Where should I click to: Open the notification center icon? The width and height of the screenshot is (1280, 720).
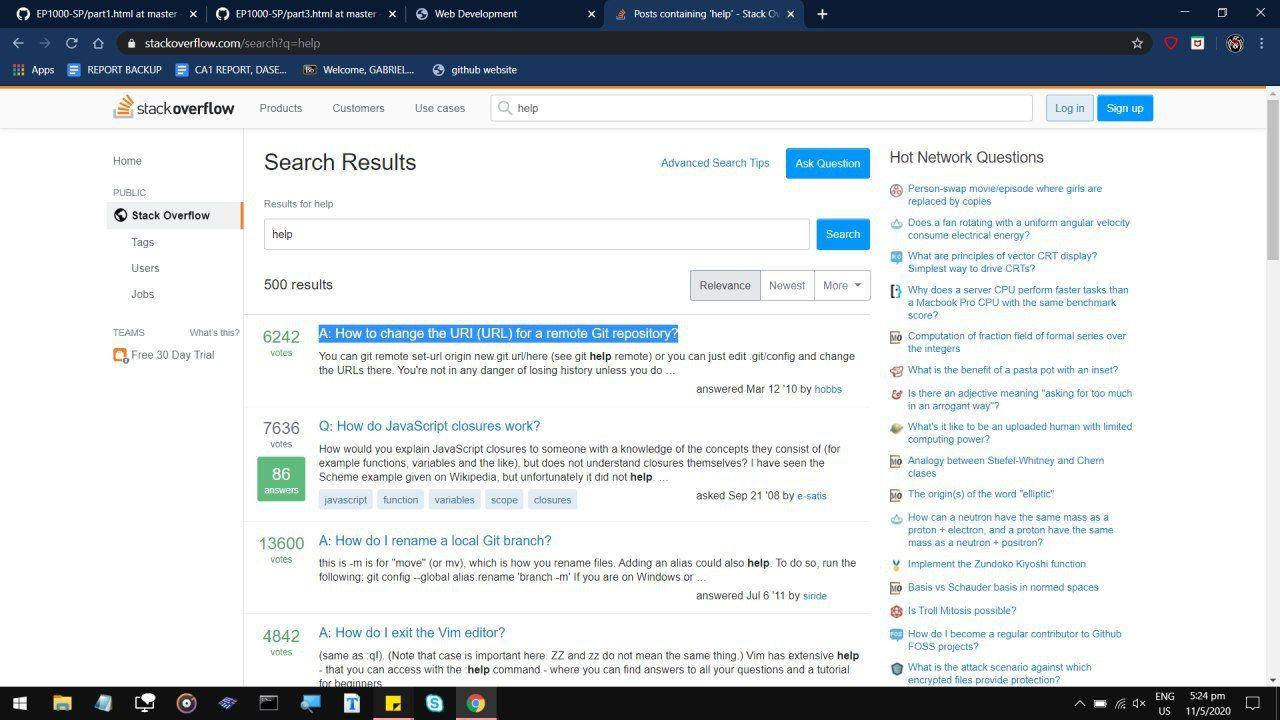(x=1252, y=703)
